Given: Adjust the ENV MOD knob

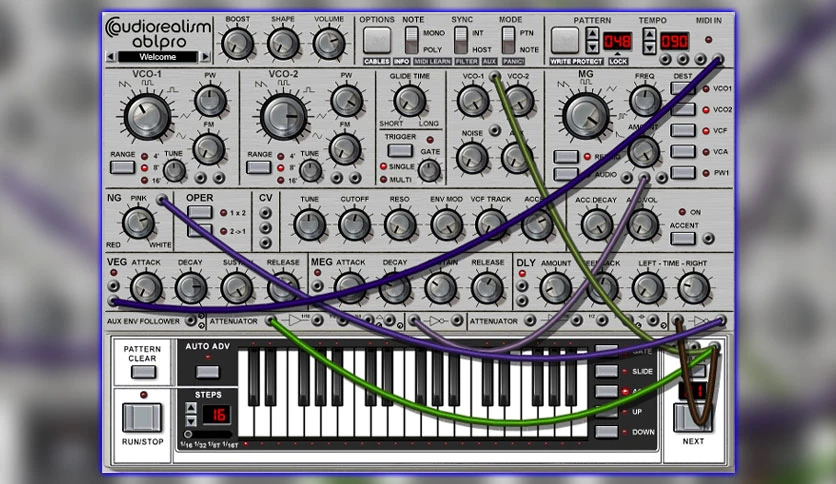Looking at the screenshot, I should click(446, 224).
